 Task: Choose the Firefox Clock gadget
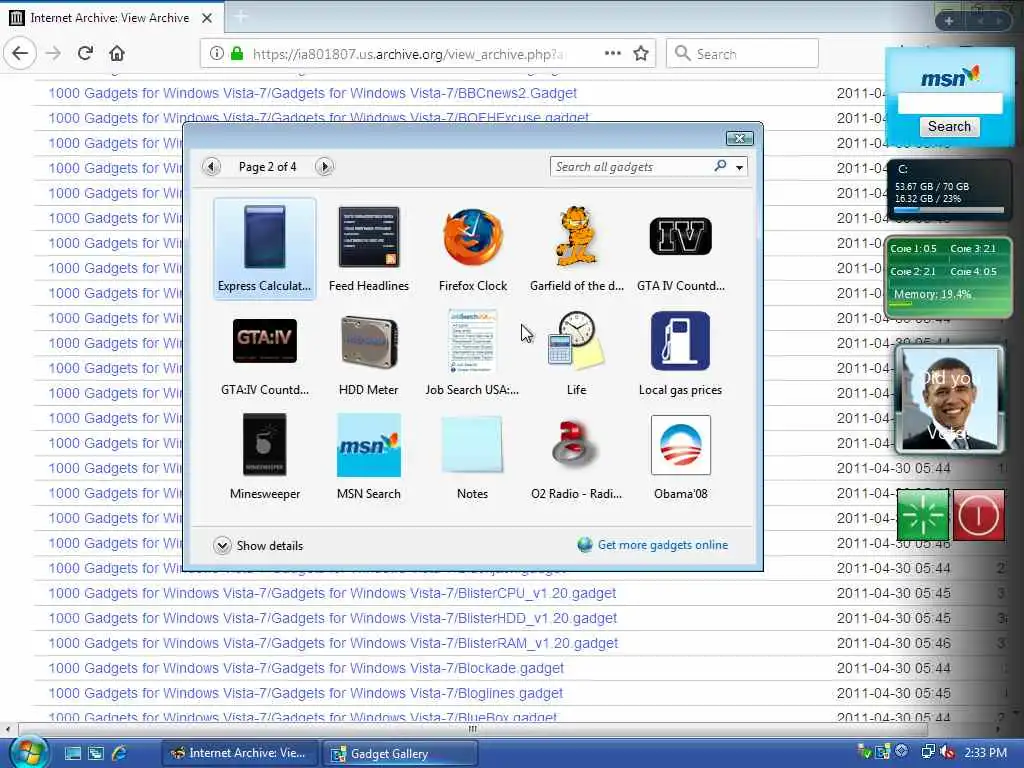[x=473, y=249]
